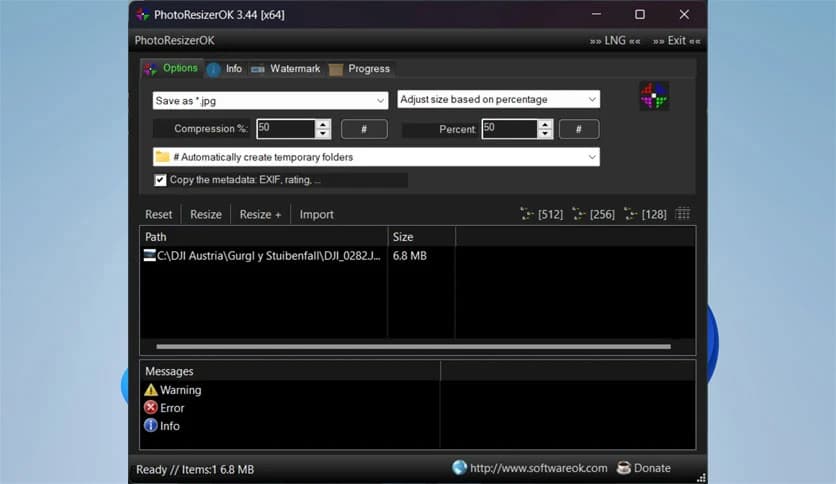
Task: Open the softwareok.com website link
Action: [x=530, y=468]
